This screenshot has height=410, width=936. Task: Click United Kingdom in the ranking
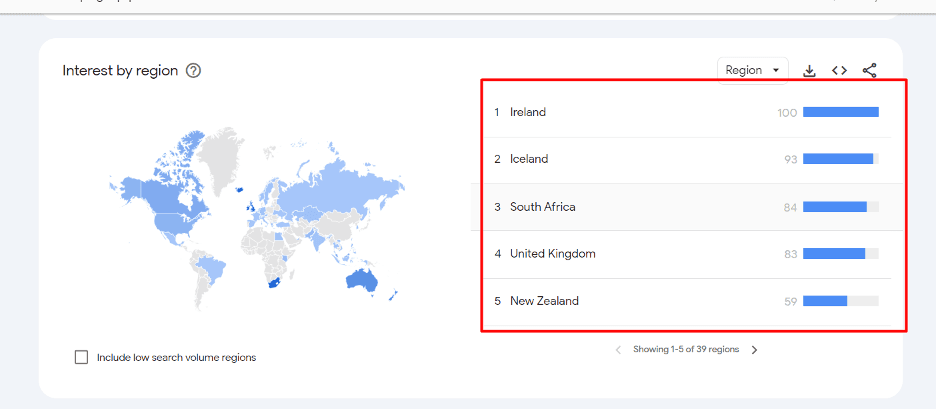point(553,254)
